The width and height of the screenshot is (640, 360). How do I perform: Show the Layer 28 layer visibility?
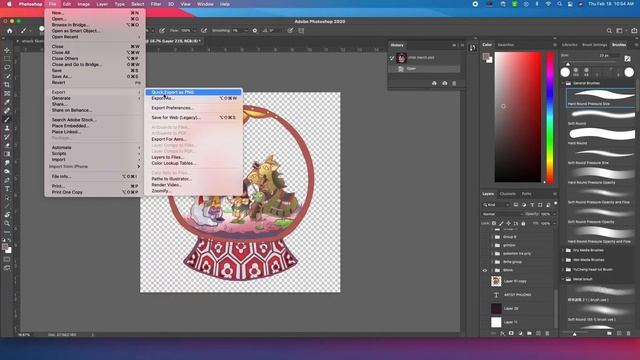coord(485,309)
